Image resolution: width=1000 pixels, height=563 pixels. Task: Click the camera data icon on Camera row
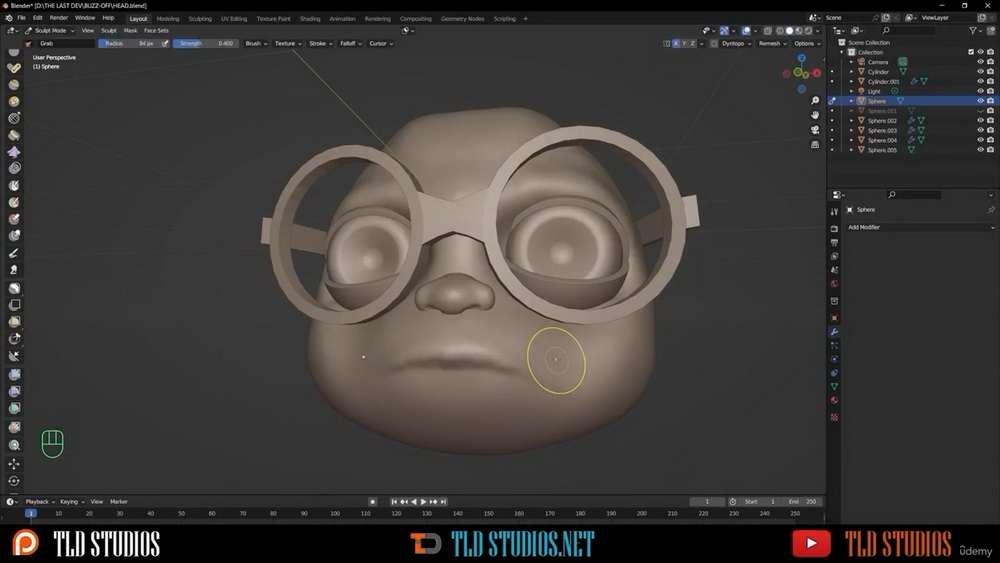(902, 62)
